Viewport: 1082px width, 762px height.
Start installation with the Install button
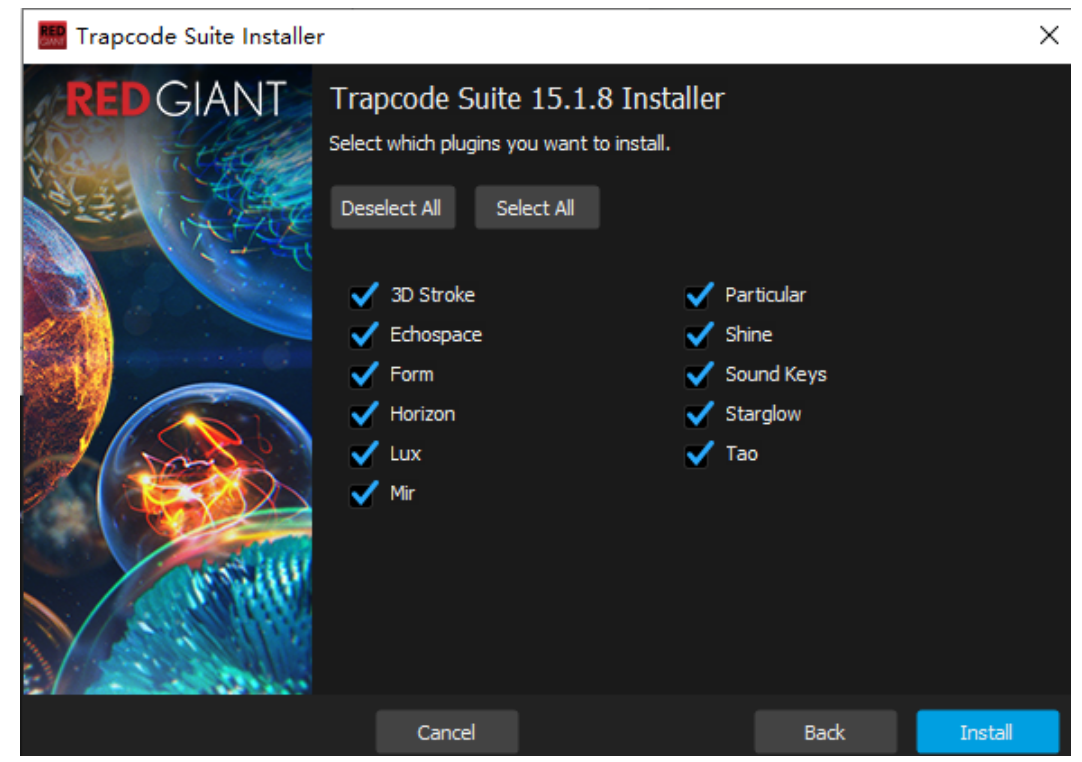click(987, 733)
